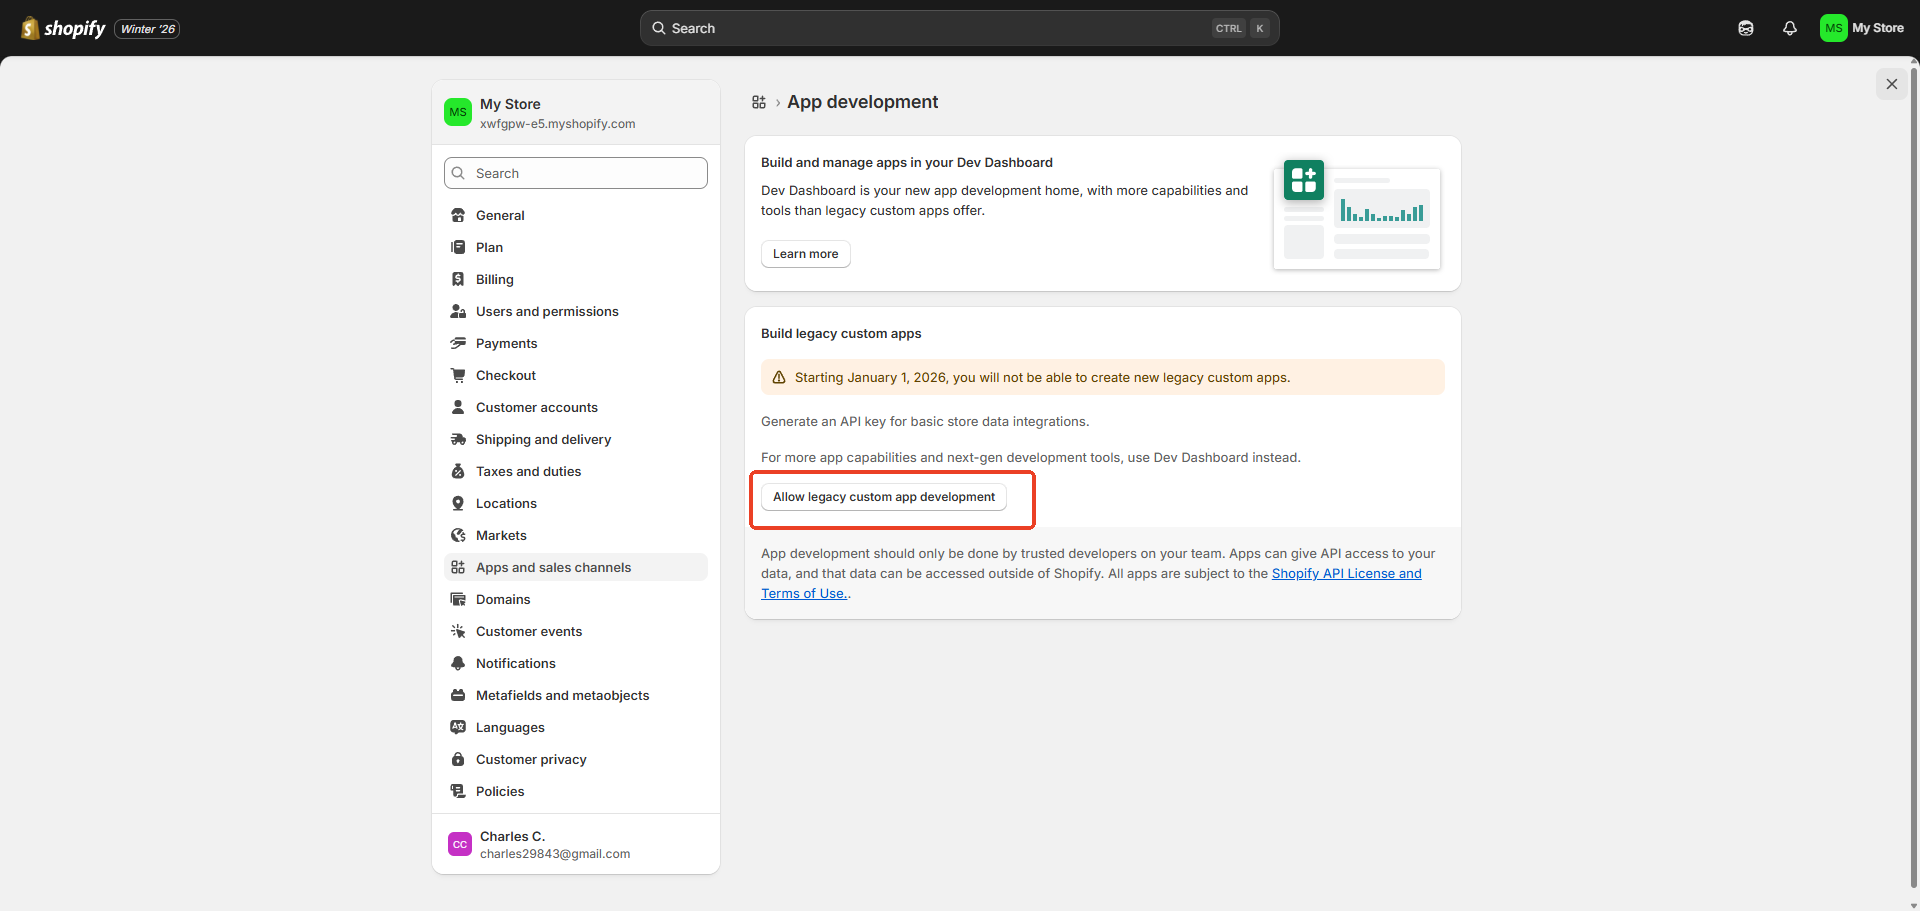Click the Locations pin icon in the sidebar
The width and height of the screenshot is (1920, 911).
(x=458, y=503)
